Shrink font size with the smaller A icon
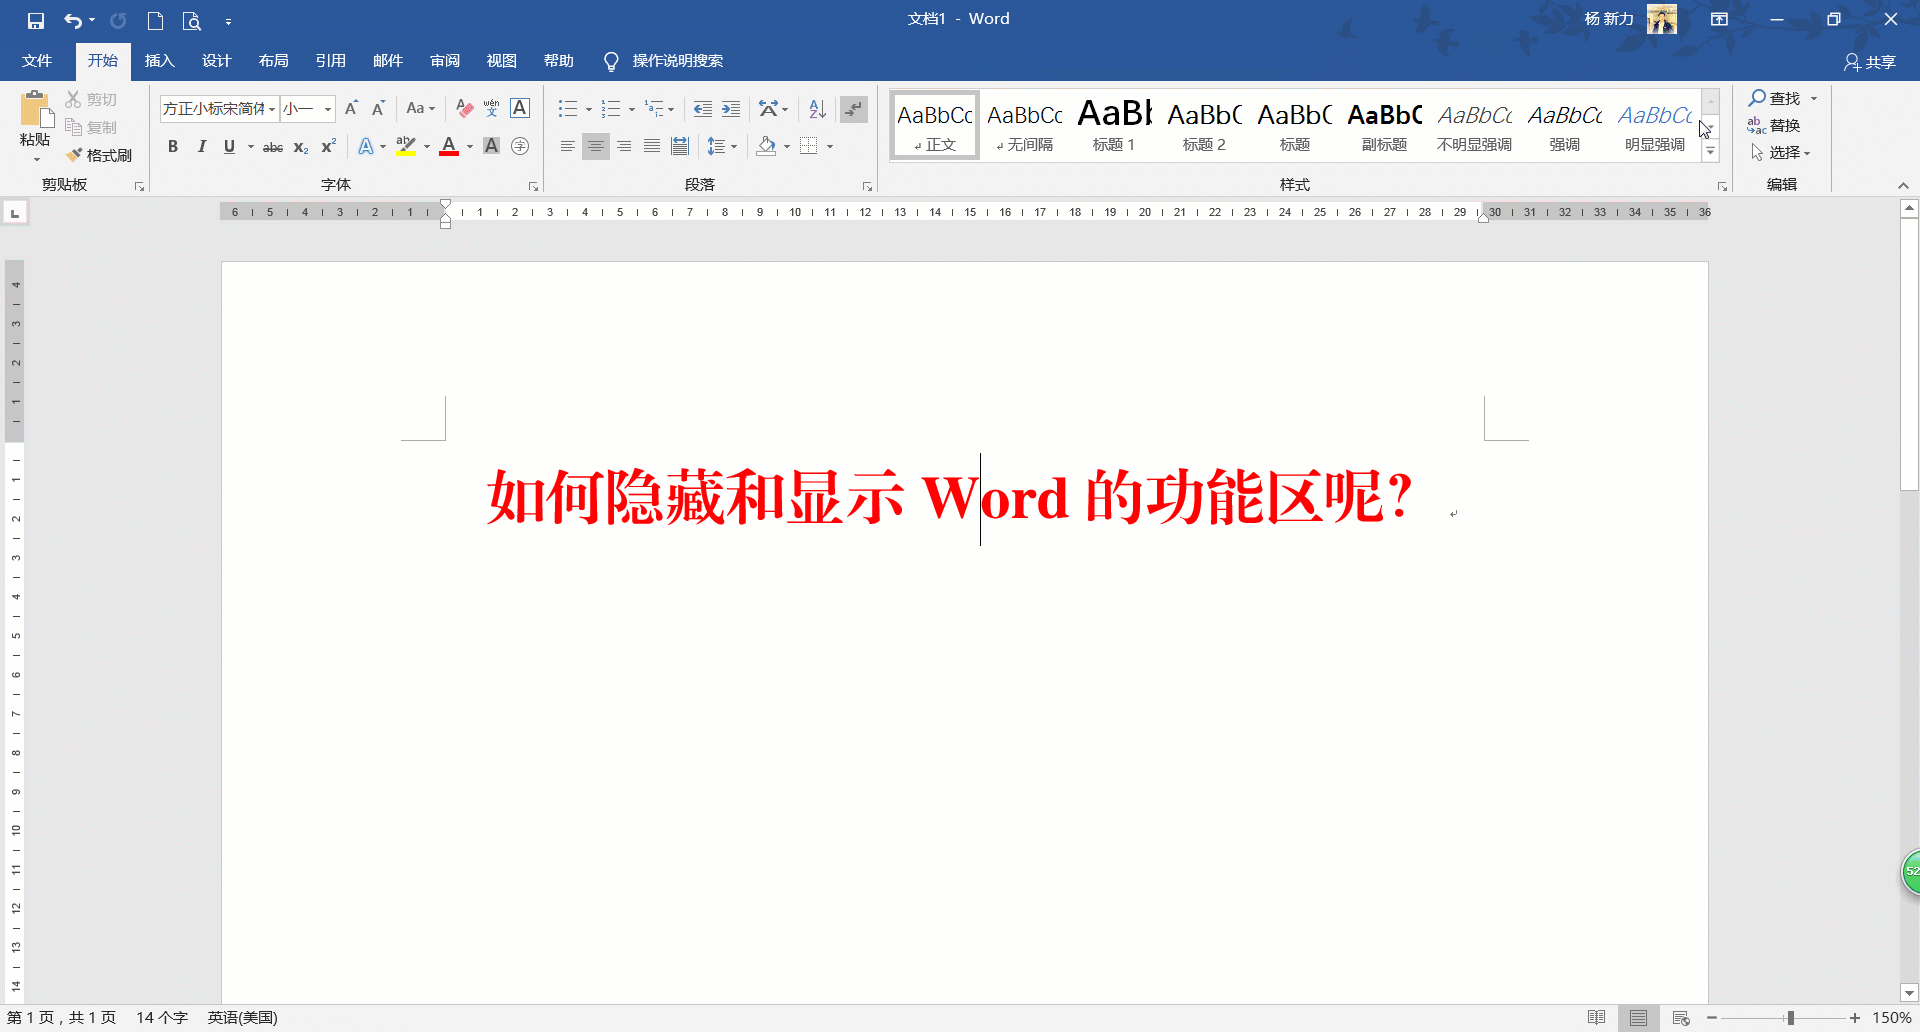 tap(378, 108)
